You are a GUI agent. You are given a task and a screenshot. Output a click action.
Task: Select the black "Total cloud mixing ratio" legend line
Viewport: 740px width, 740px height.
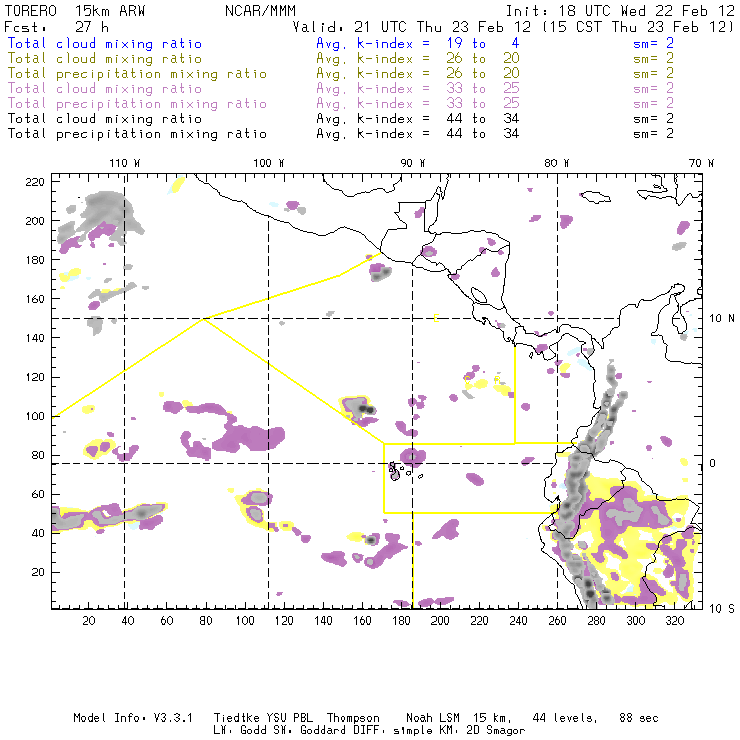point(105,119)
